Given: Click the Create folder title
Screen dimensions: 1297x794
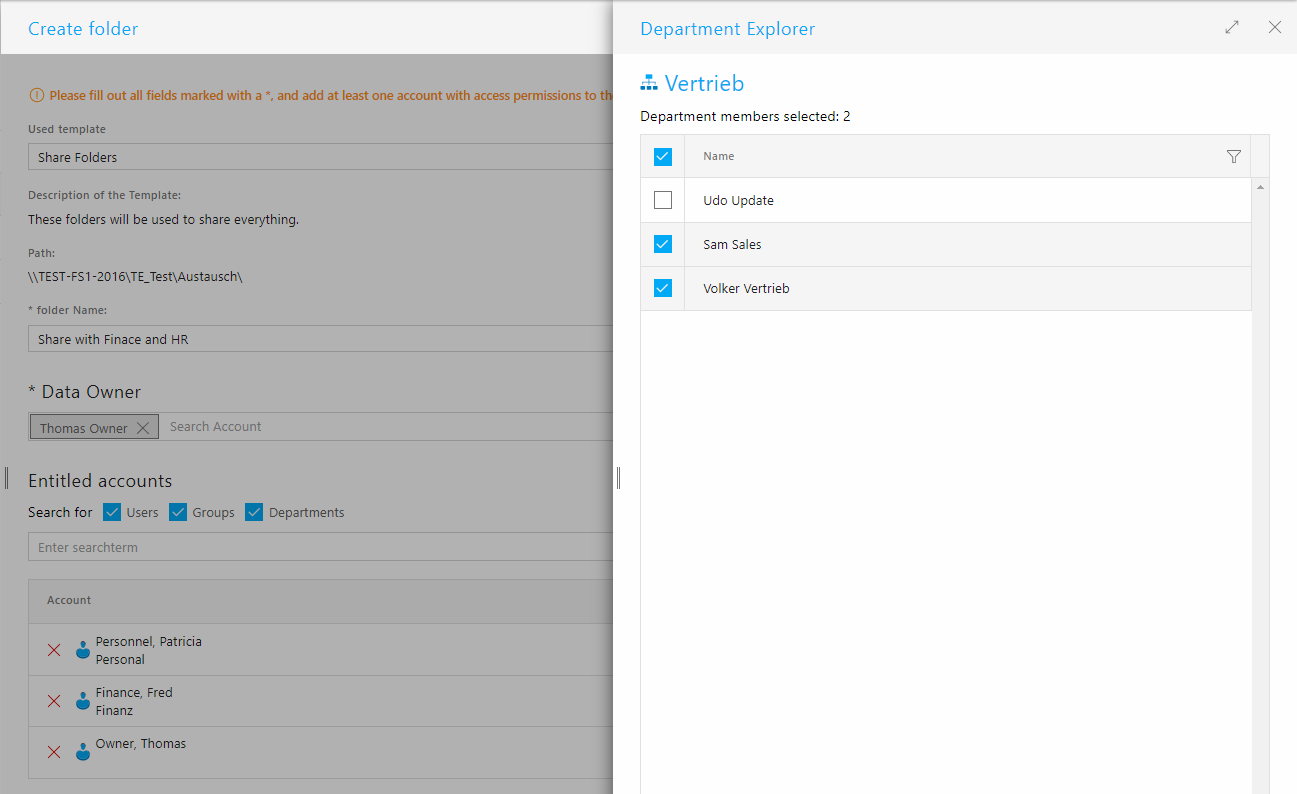Looking at the screenshot, I should 83,29.
